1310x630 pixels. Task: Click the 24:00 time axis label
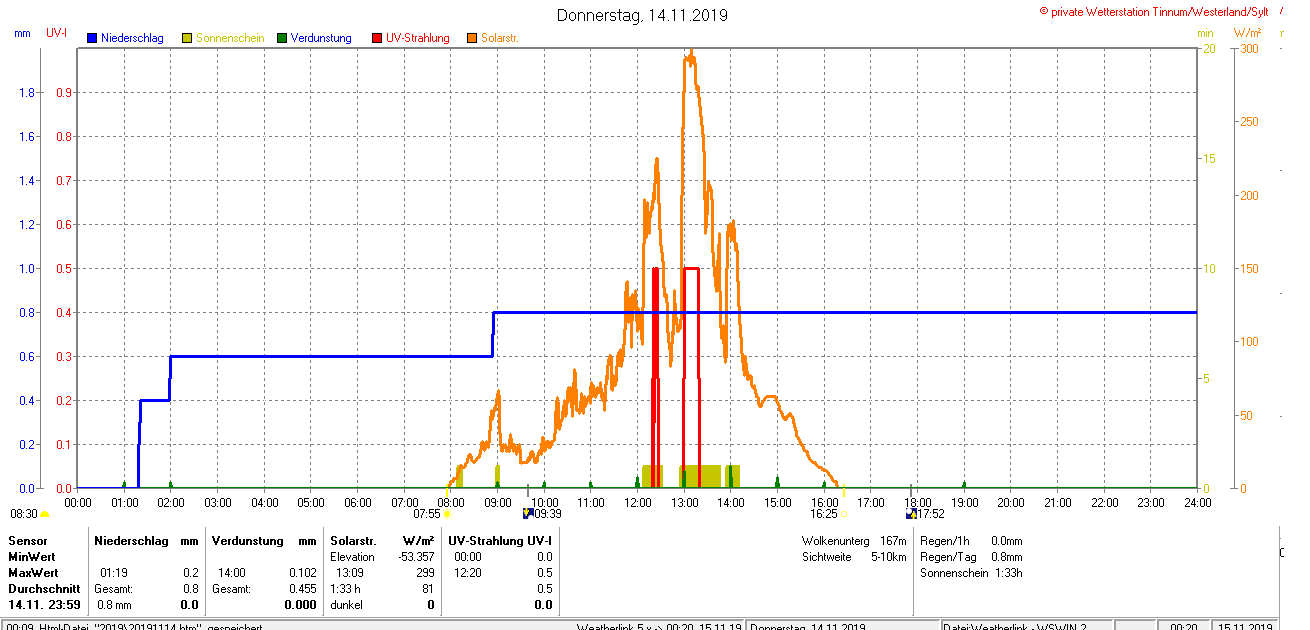1197,502
